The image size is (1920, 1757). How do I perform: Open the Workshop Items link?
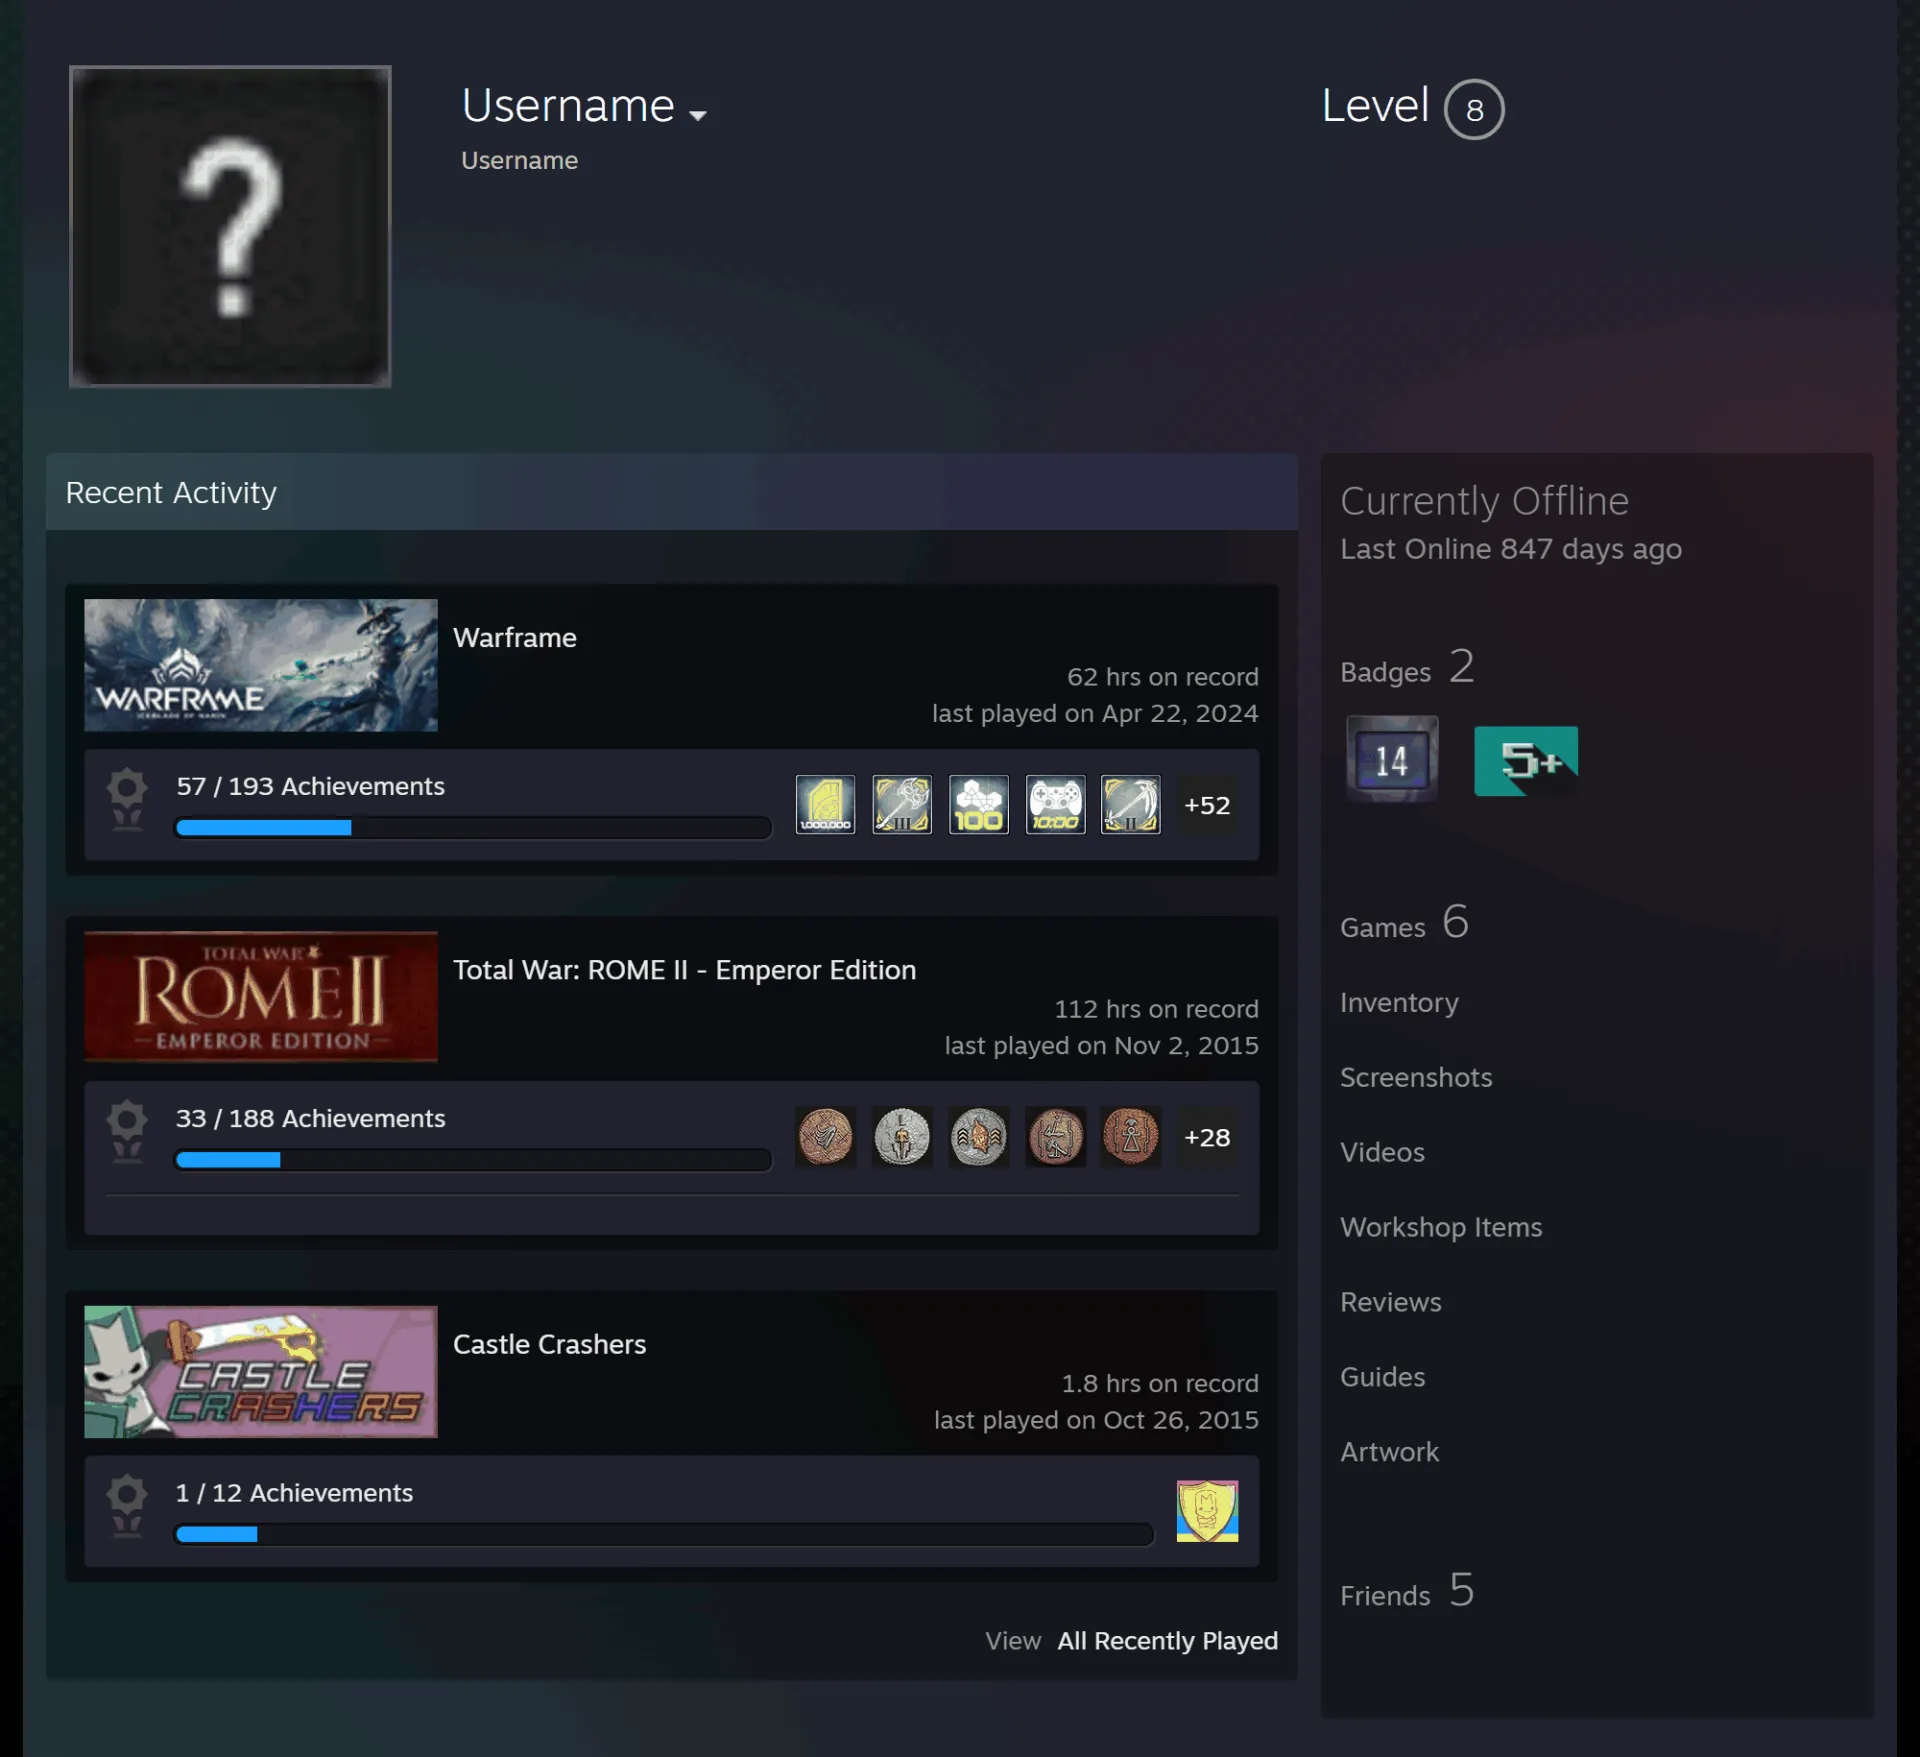[1441, 1227]
